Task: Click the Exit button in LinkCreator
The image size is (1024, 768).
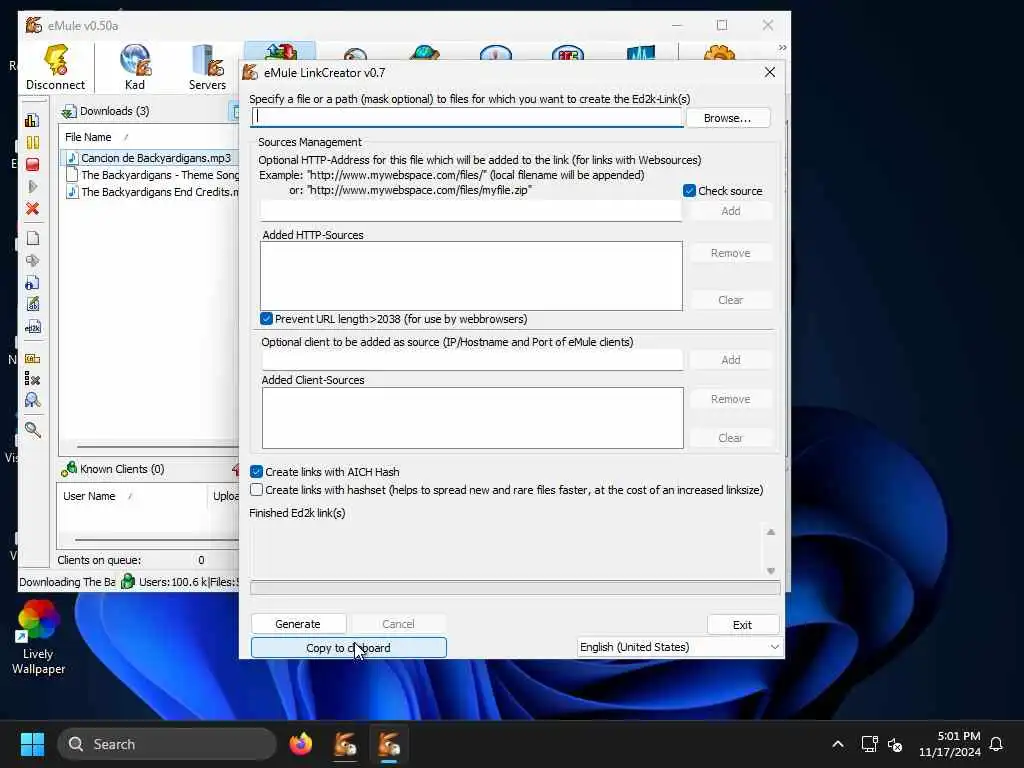Action: point(743,625)
